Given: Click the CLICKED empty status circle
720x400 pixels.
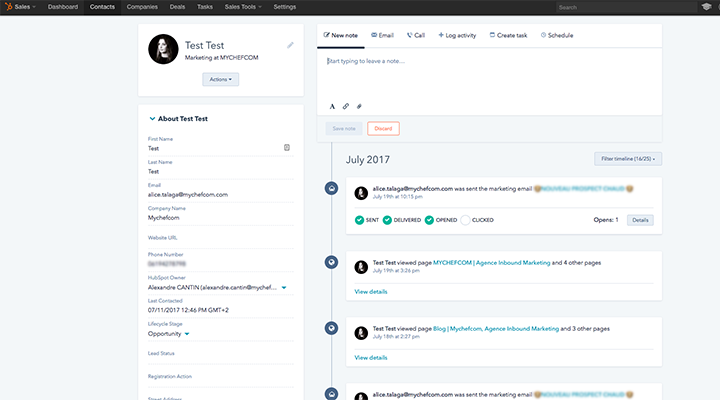Looking at the screenshot, I should click(x=465, y=220).
